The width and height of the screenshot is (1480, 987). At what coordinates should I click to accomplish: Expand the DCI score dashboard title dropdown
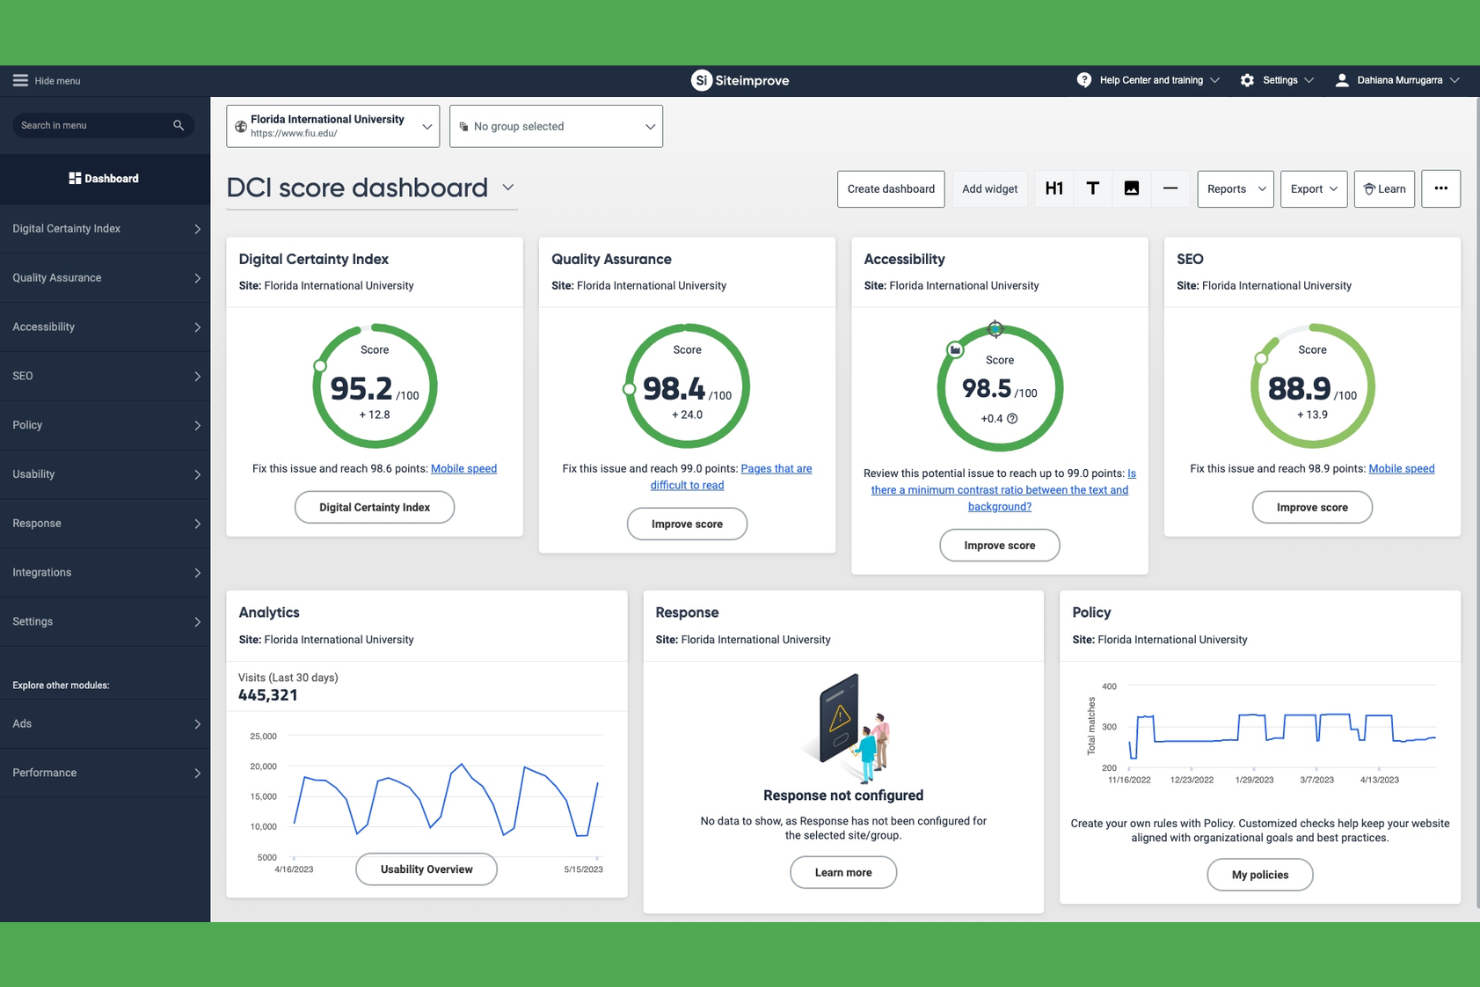(x=508, y=187)
